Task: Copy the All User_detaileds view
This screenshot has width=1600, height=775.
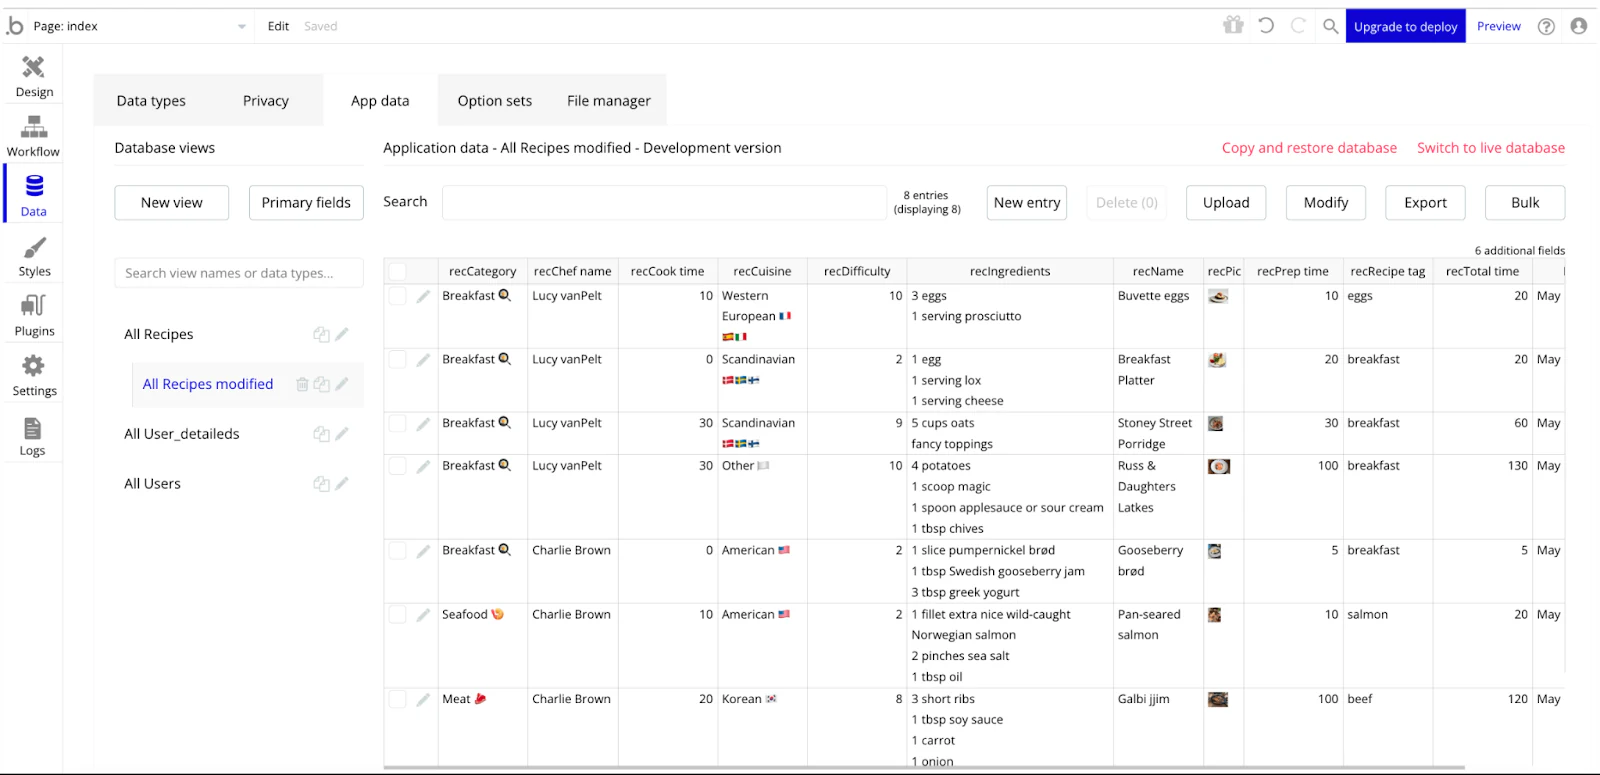Action: [x=321, y=434]
